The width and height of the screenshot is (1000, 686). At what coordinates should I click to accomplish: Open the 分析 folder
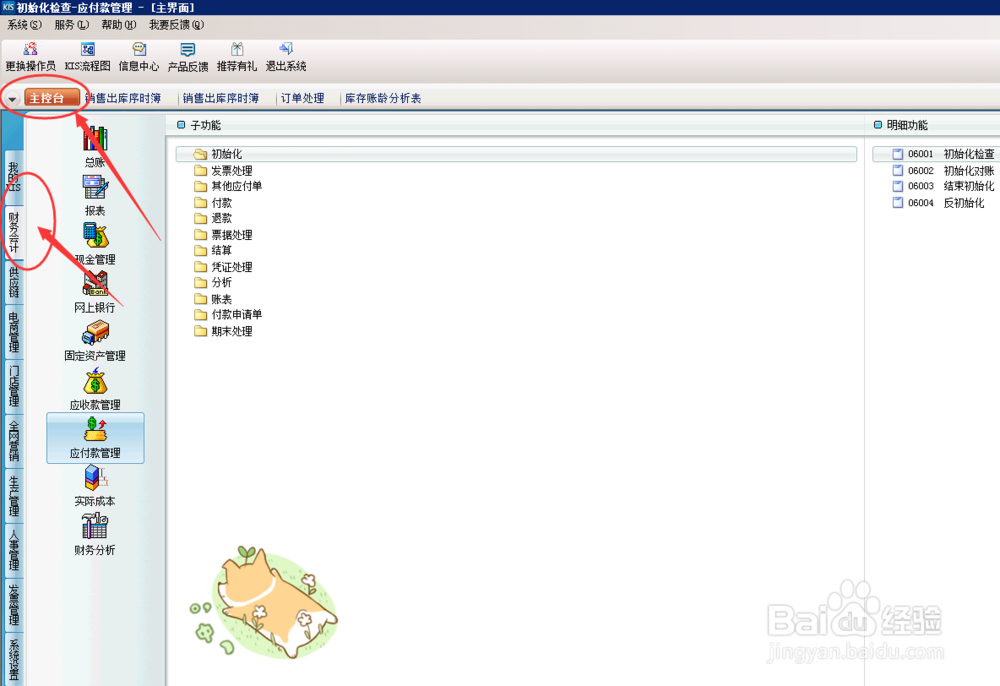pos(213,282)
